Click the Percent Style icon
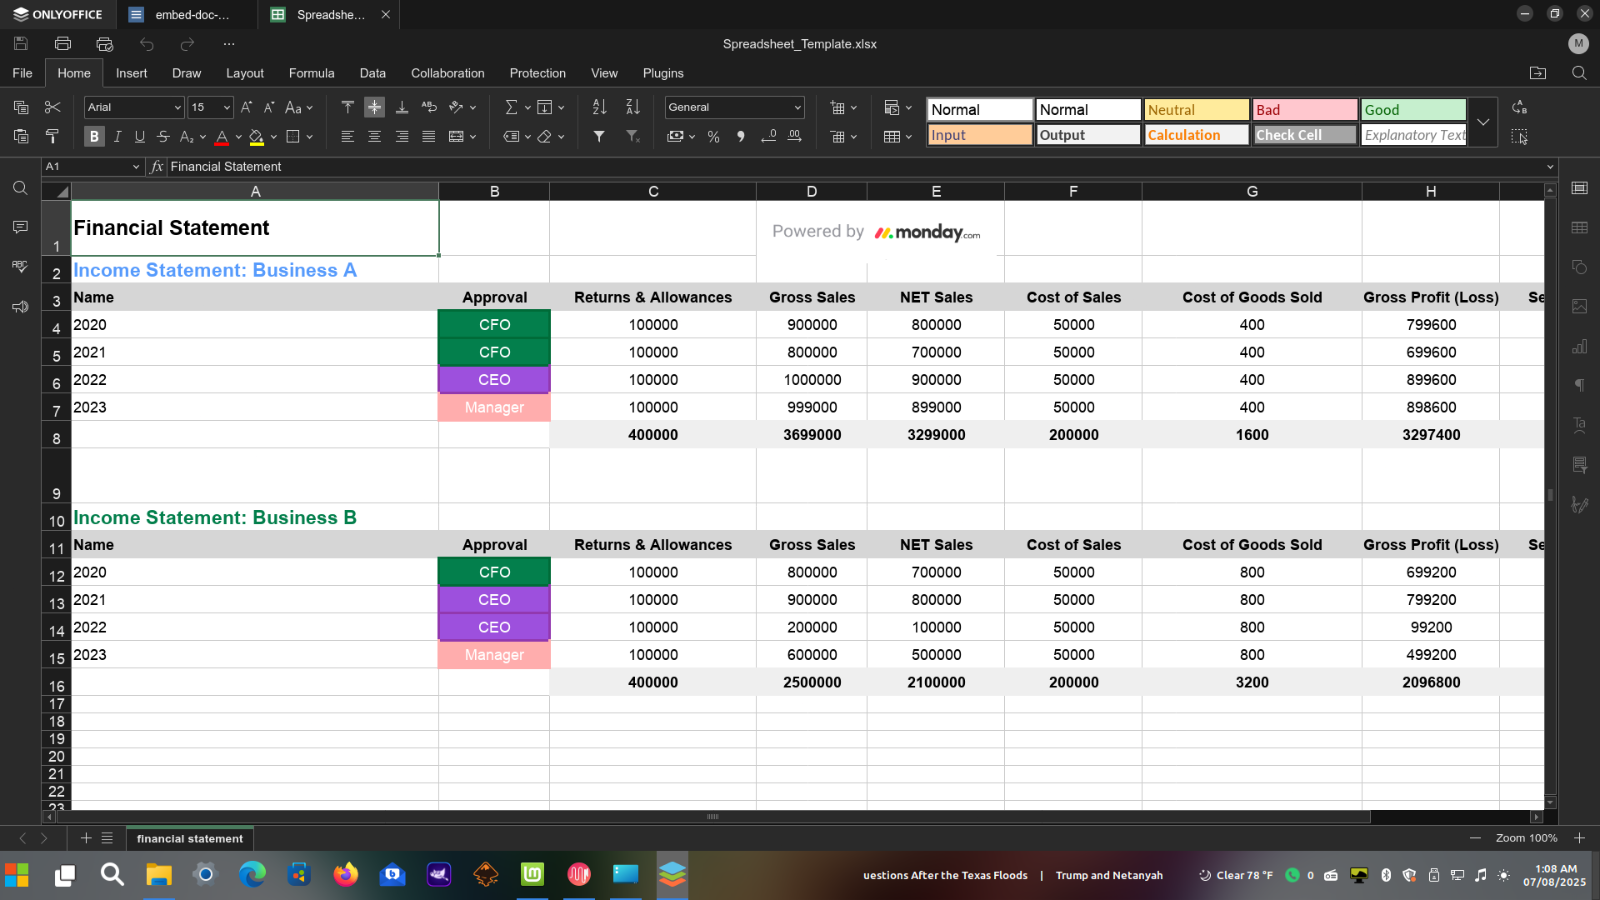Viewport: 1600px width, 900px height. [713, 137]
